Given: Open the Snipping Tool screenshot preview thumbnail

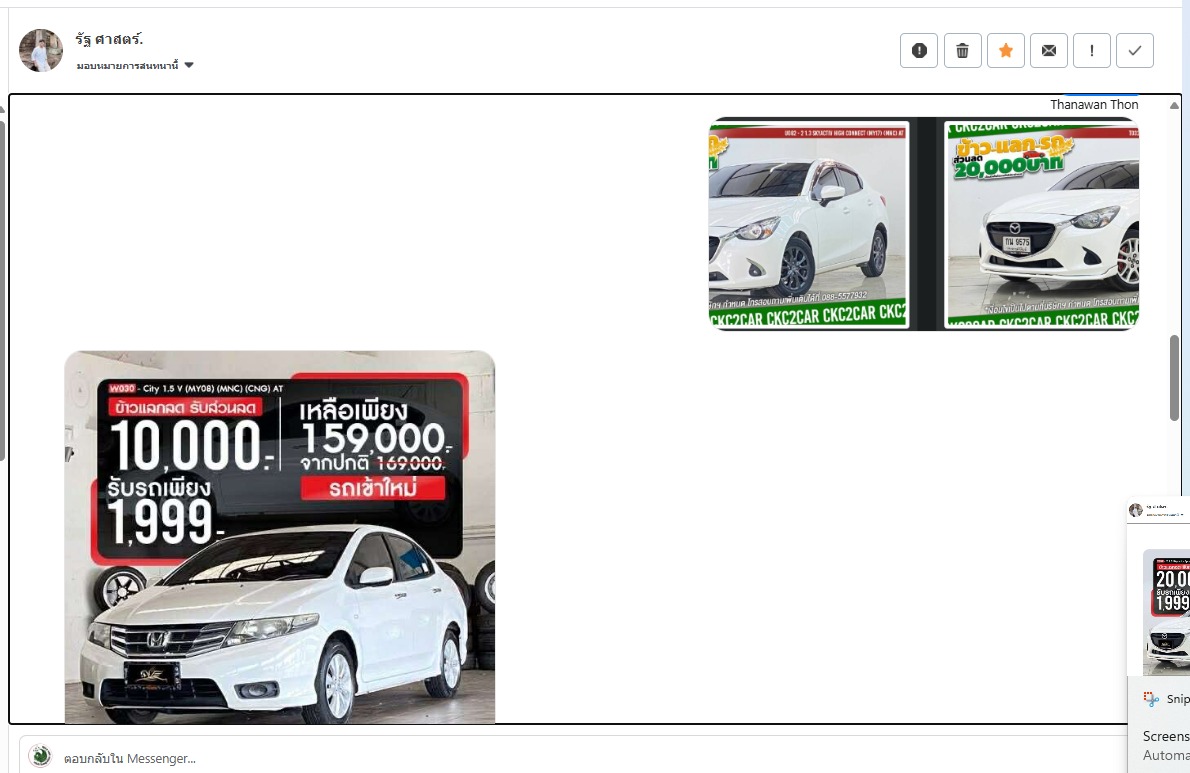Looking at the screenshot, I should click(x=1159, y=586).
